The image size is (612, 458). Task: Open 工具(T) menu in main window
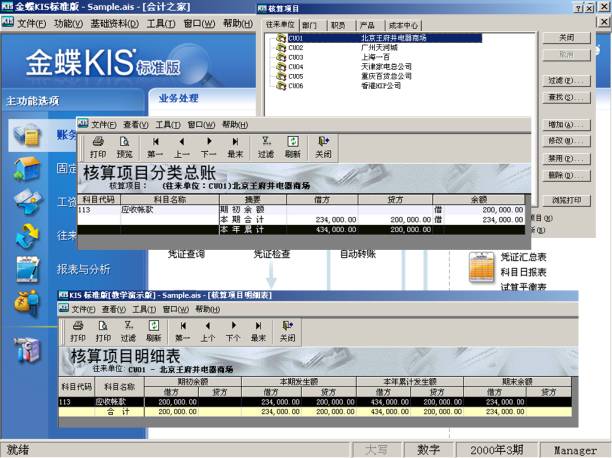161,24
